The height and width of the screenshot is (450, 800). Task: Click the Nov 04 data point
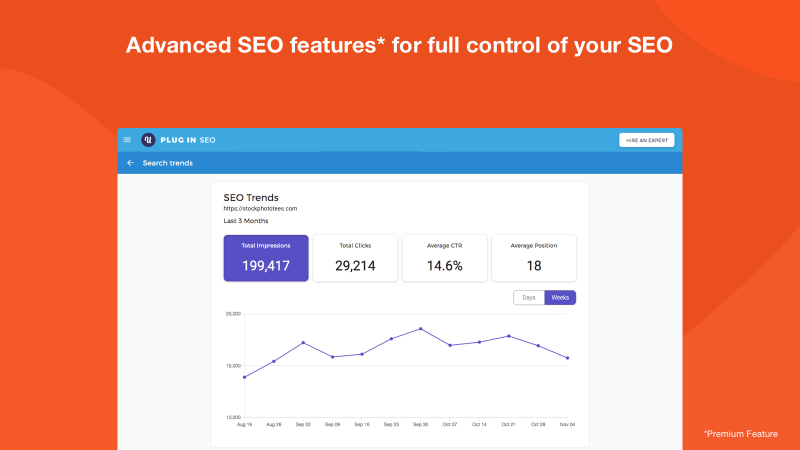[x=567, y=358]
